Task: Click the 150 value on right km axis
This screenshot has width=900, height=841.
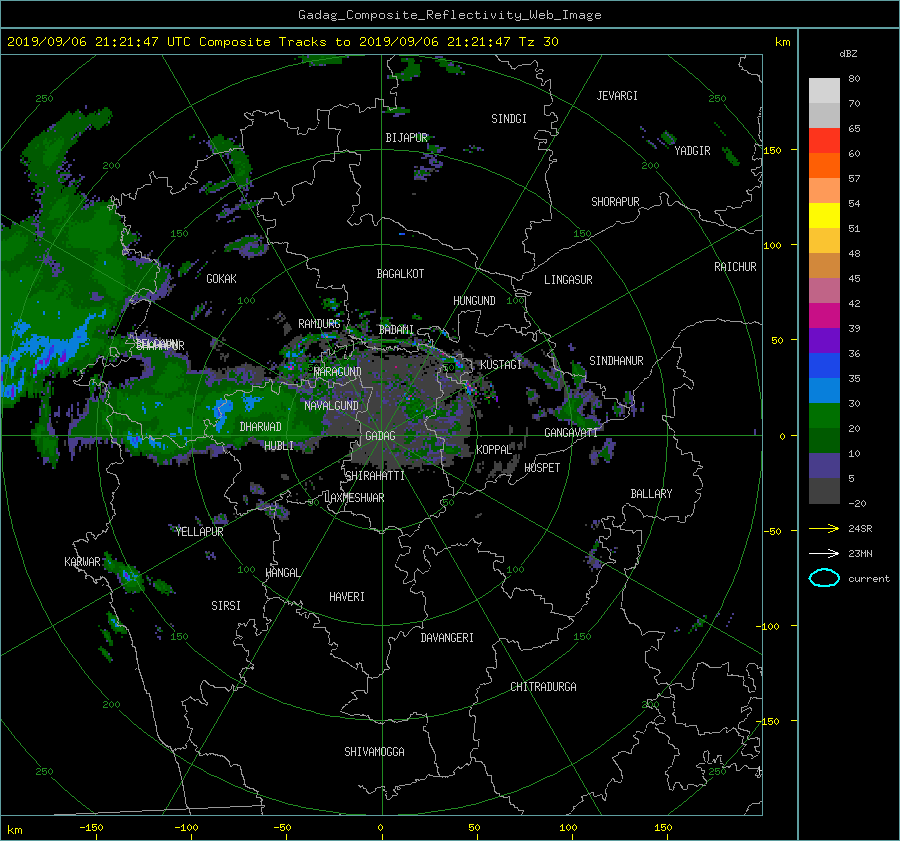Action: pos(772,150)
